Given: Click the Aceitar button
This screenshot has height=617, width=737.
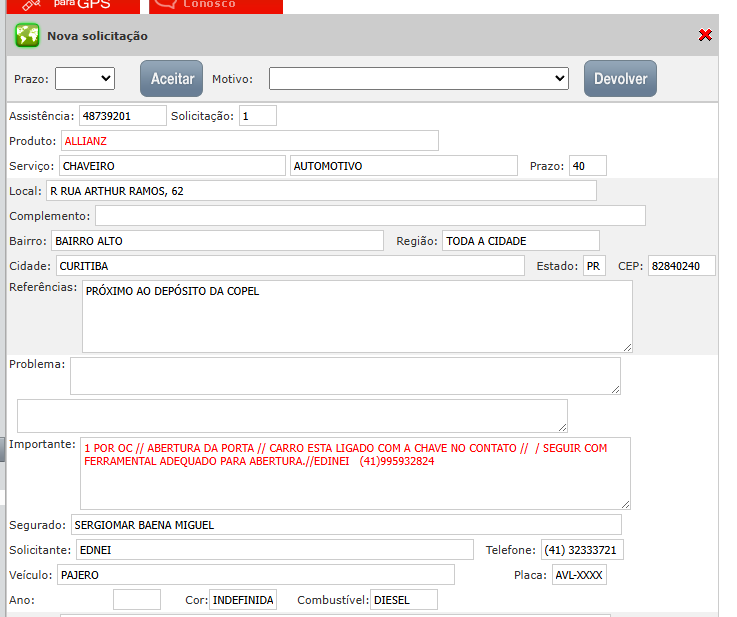Looking at the screenshot, I should [x=172, y=78].
